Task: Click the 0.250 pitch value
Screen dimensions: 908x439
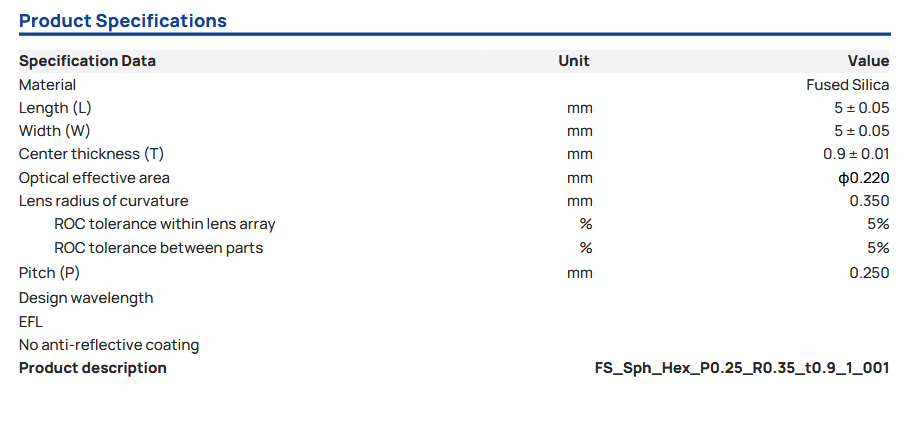Action: [x=869, y=273]
